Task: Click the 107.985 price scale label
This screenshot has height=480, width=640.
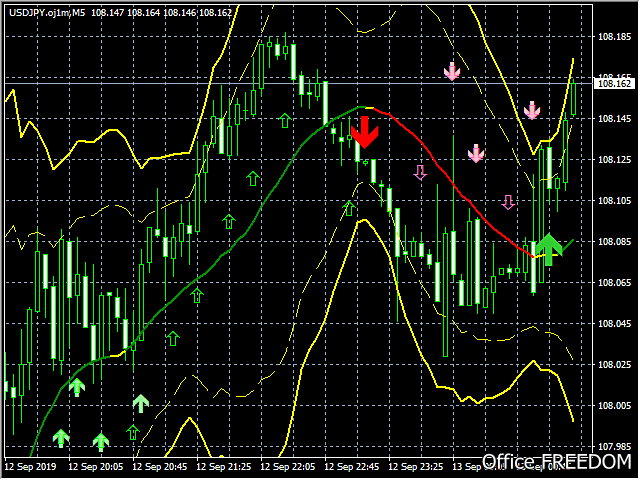Action: (614, 447)
